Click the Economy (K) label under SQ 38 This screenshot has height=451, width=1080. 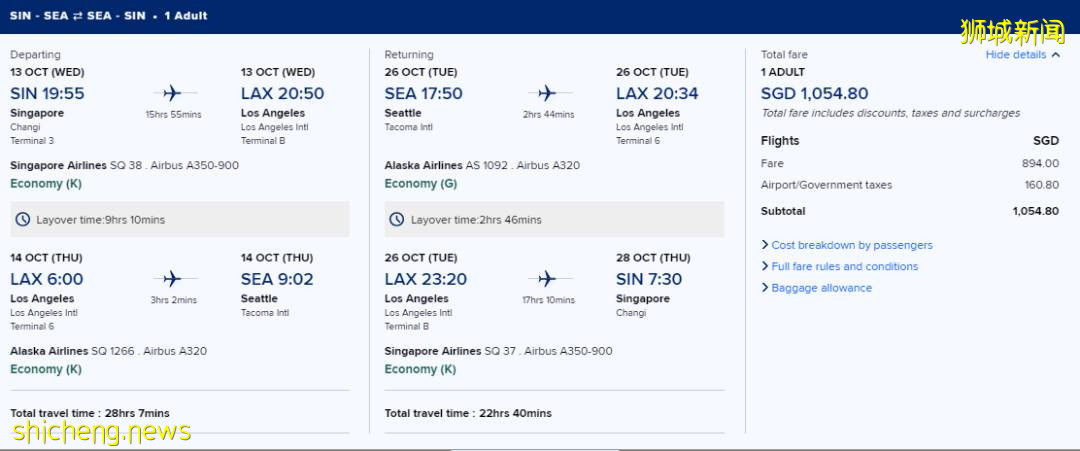46,184
